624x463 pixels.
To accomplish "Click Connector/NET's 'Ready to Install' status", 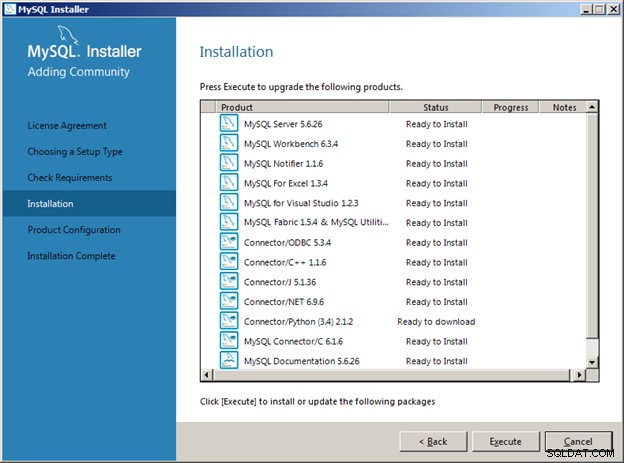I will (437, 302).
